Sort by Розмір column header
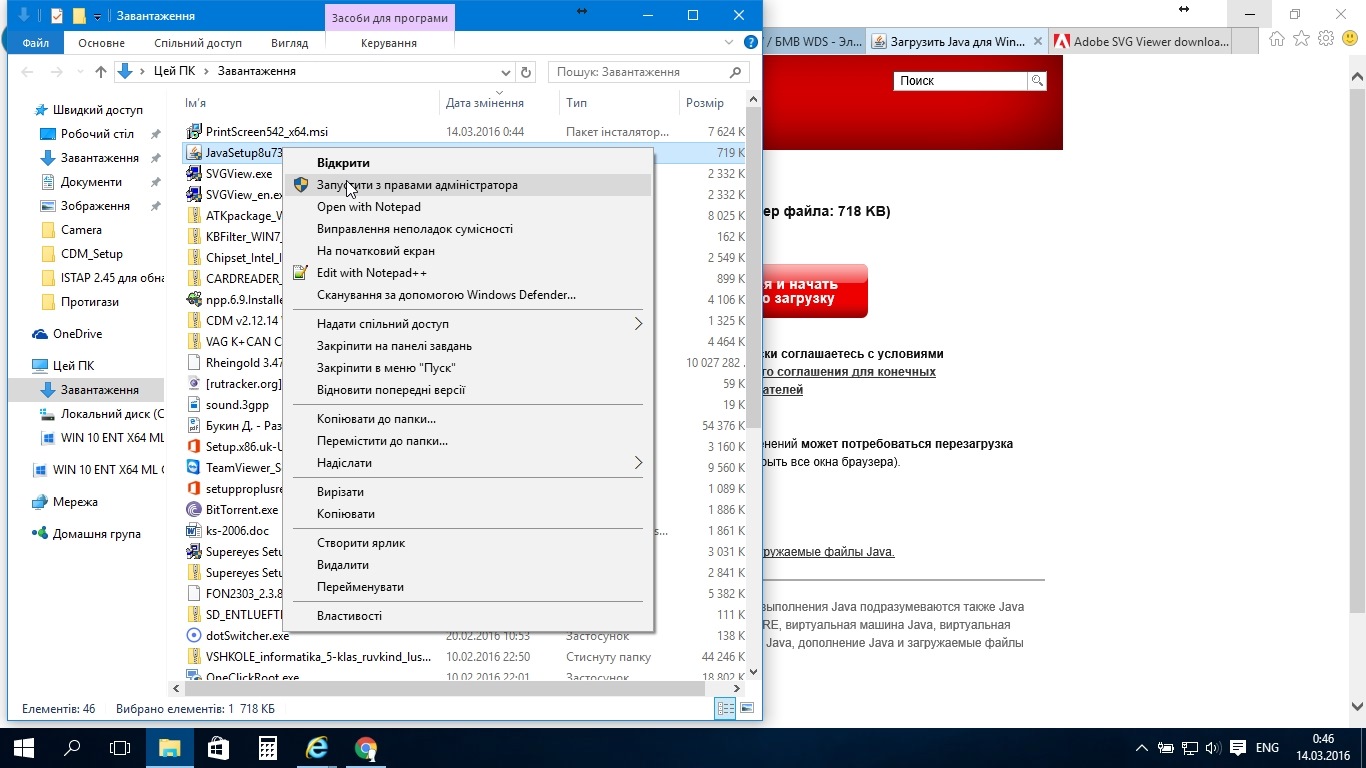This screenshot has height=768, width=1366. [705, 103]
